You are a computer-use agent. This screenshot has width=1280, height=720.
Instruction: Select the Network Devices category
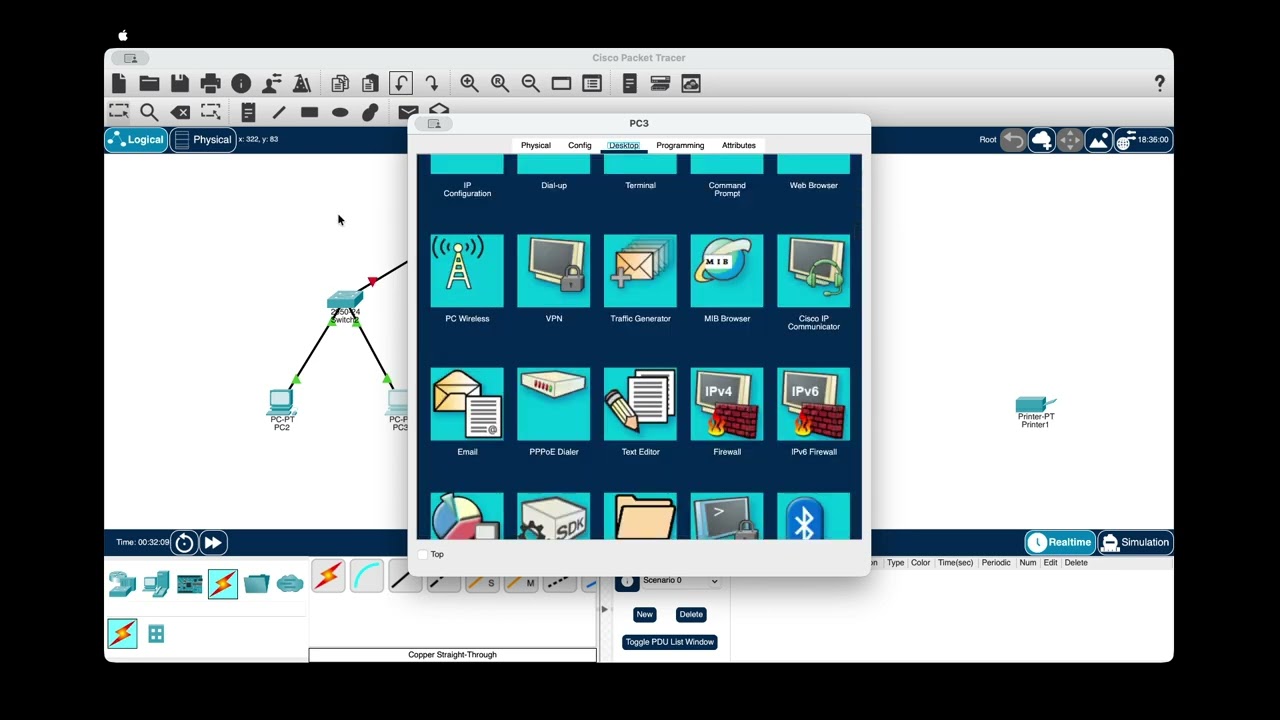[122, 583]
